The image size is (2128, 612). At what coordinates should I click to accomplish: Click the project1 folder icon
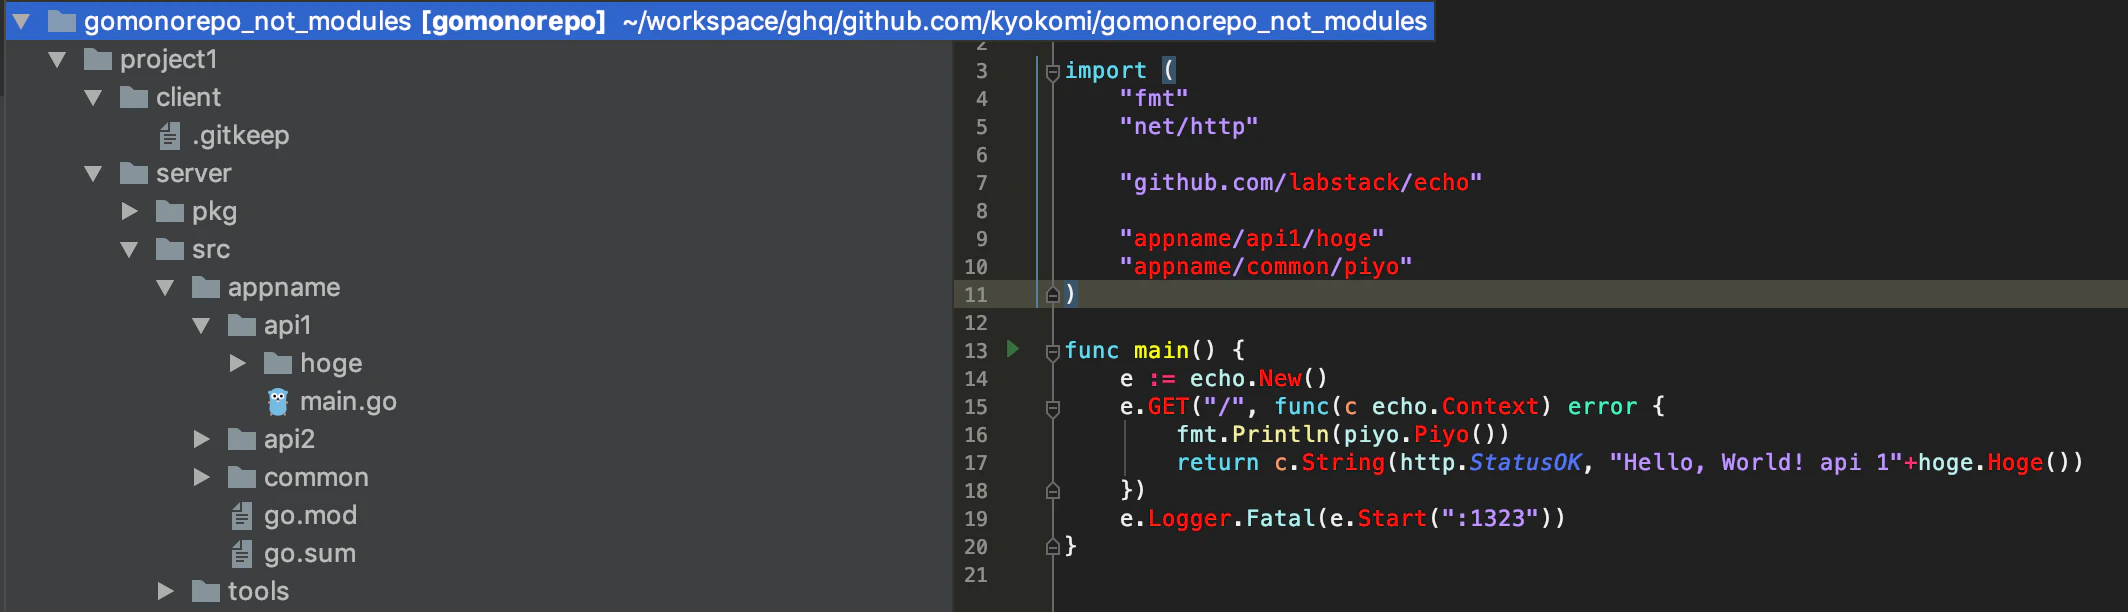[98, 59]
